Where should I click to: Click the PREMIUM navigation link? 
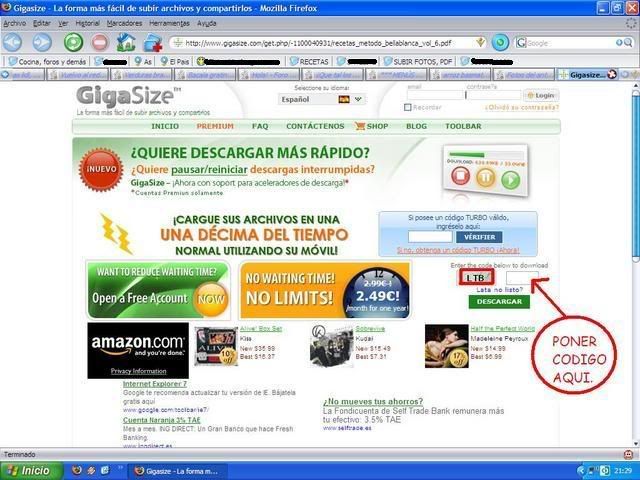pyautogui.click(x=215, y=126)
